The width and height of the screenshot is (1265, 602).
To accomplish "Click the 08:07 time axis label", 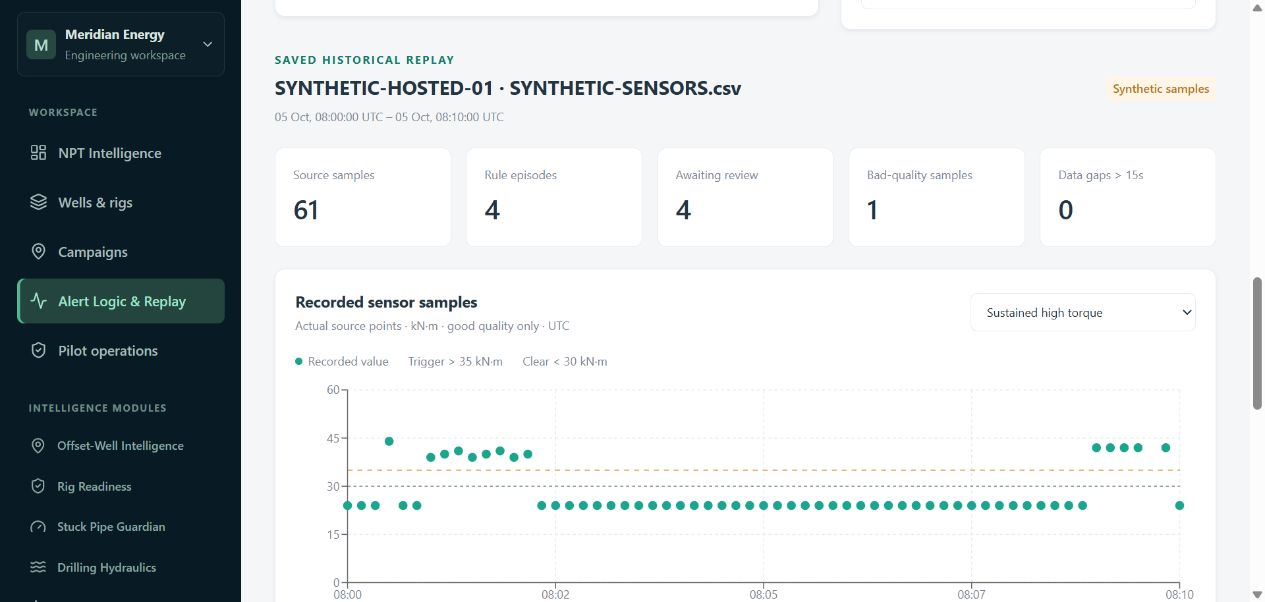I will [971, 594].
